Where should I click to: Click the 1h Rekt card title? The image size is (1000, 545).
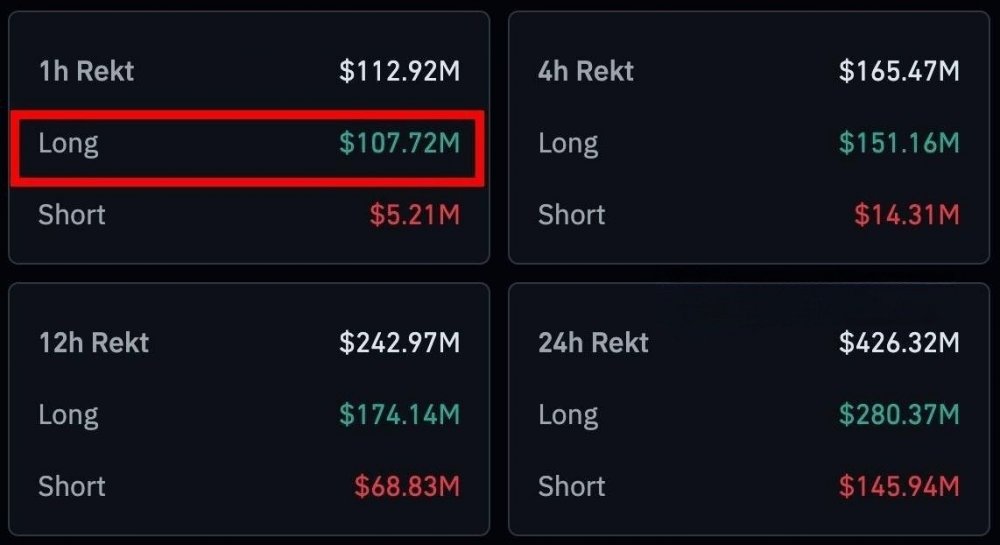[x=86, y=72]
